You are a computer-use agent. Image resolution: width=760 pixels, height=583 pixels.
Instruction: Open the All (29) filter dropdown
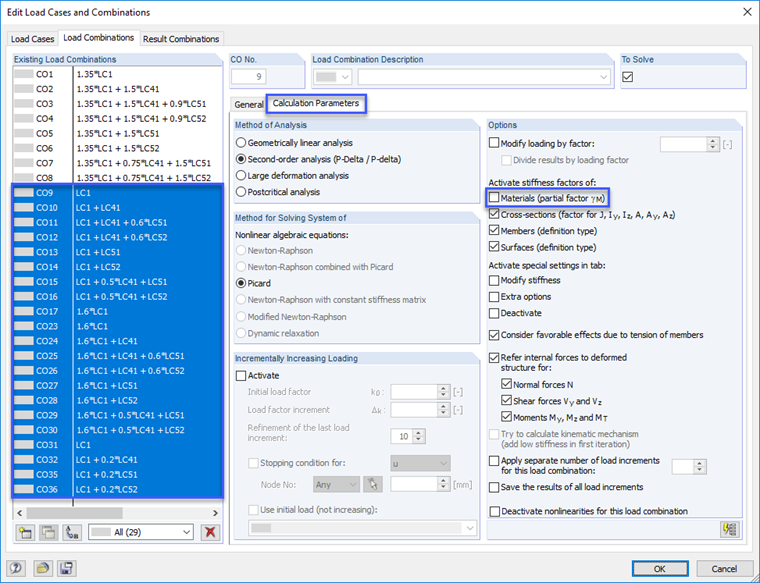click(x=141, y=532)
